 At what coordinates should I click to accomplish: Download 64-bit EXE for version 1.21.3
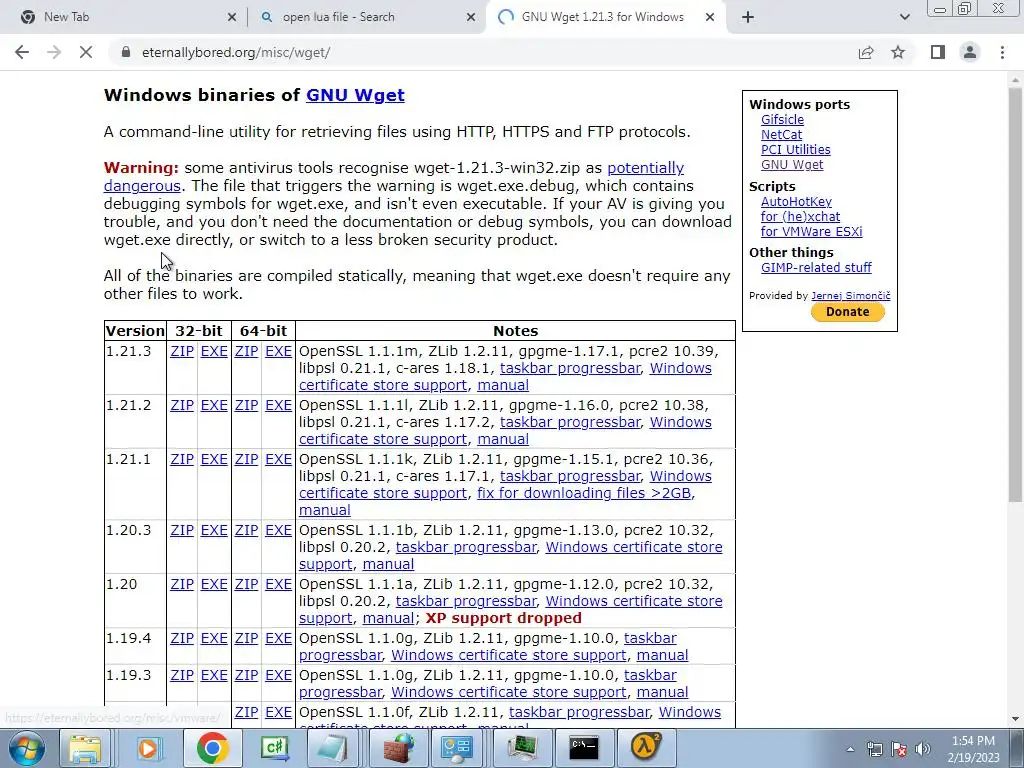[x=278, y=351]
